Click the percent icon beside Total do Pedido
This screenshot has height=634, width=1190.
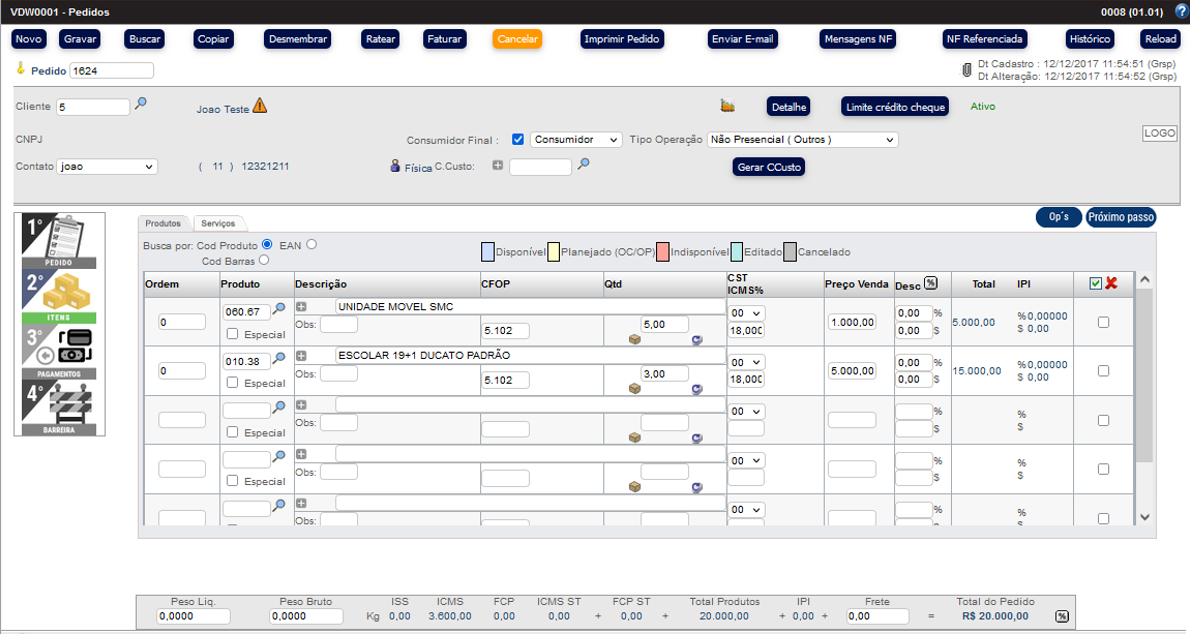tap(1061, 617)
